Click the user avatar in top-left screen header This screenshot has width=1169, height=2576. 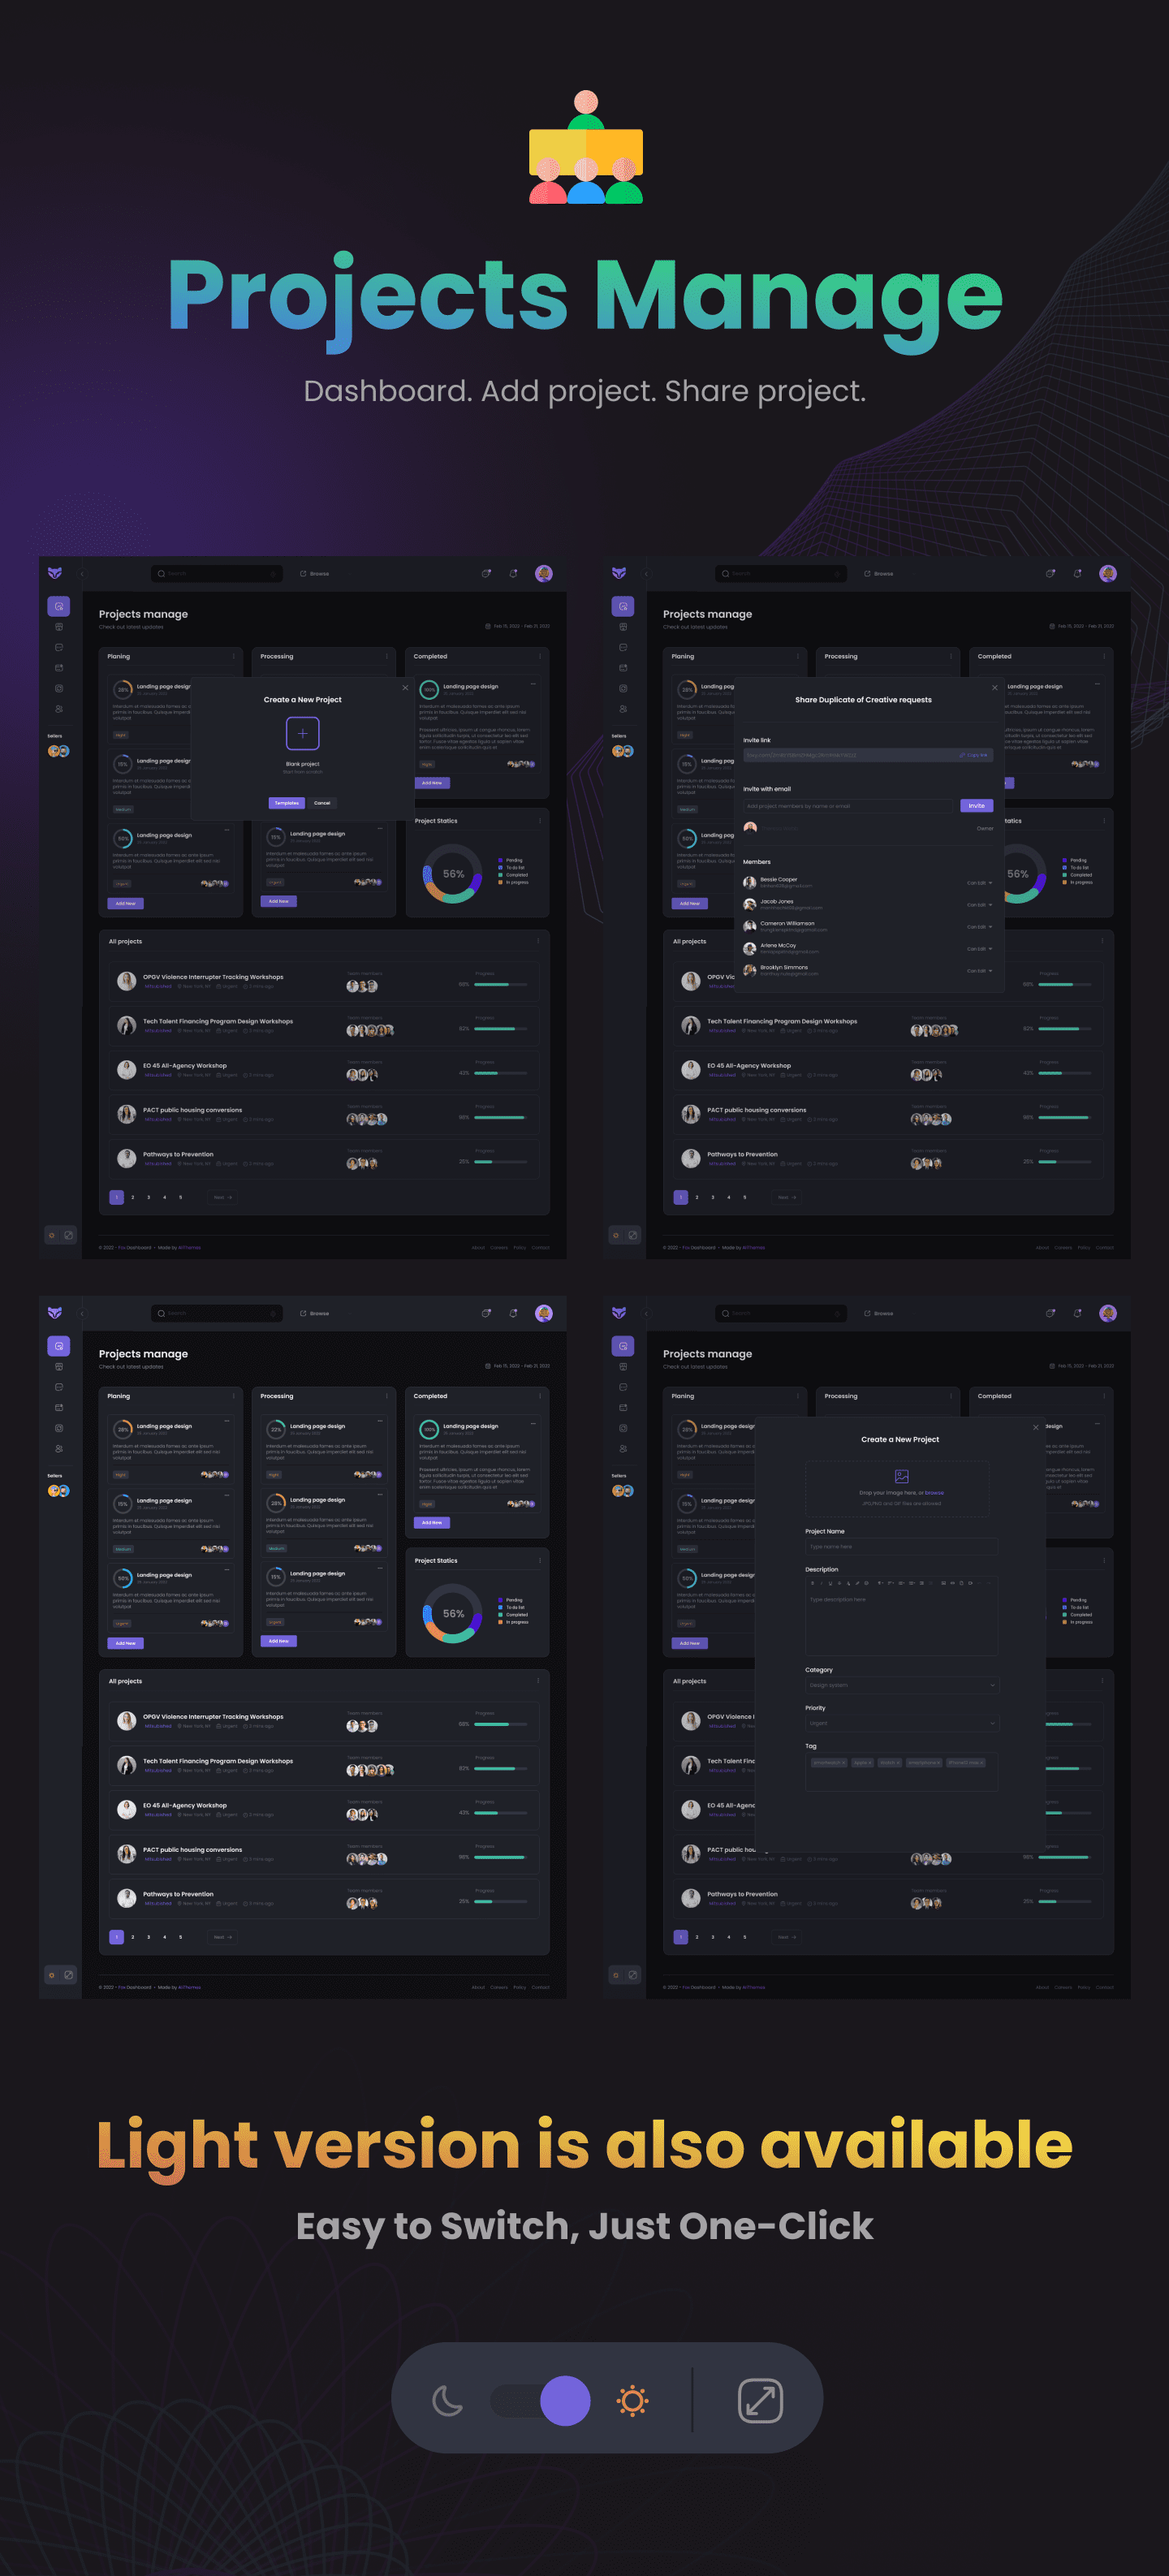point(544,573)
